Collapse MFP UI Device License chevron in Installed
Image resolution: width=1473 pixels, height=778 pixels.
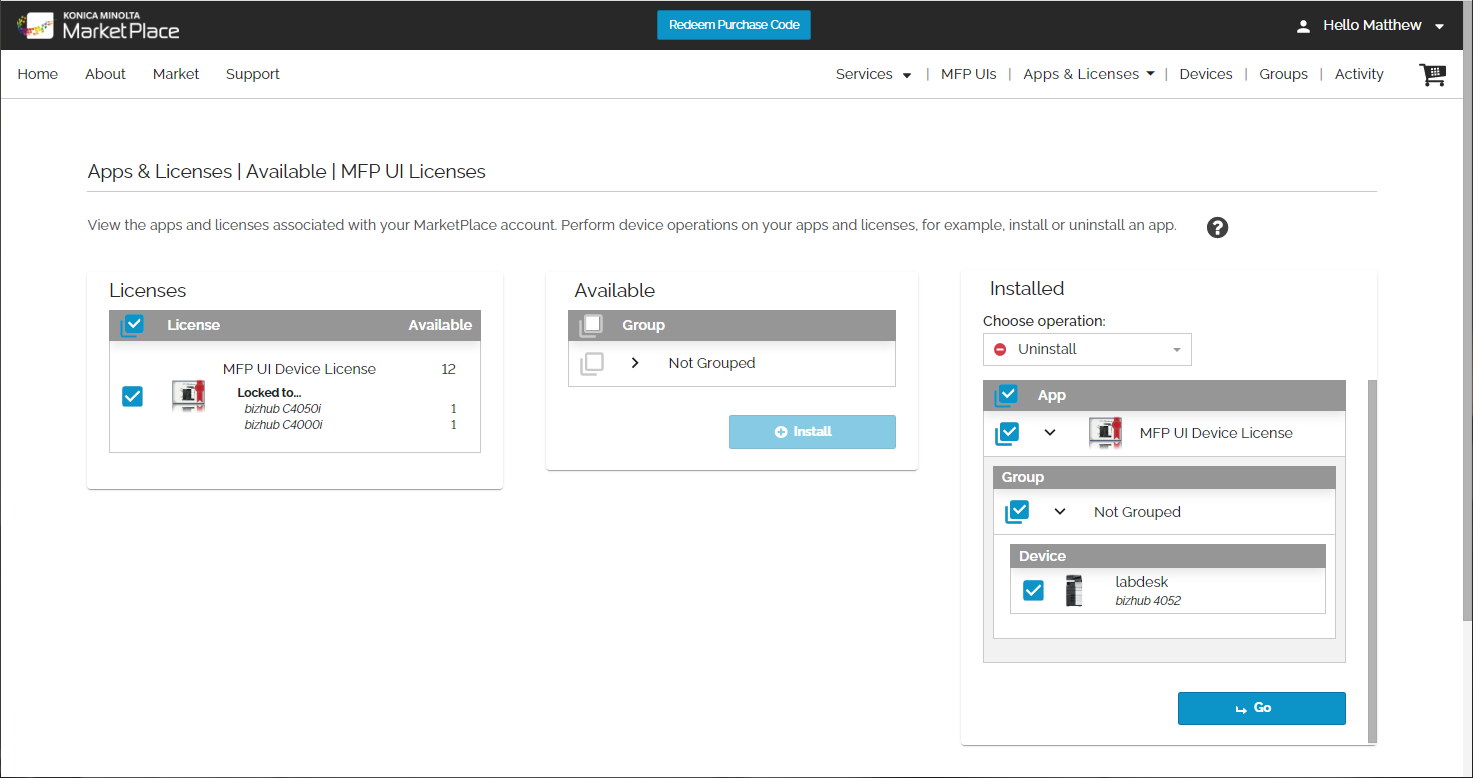[1050, 433]
